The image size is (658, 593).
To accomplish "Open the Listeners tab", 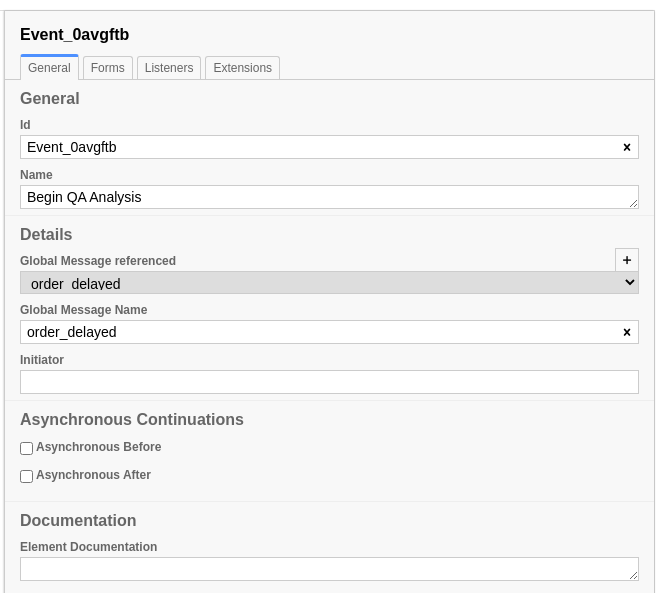I will [169, 68].
